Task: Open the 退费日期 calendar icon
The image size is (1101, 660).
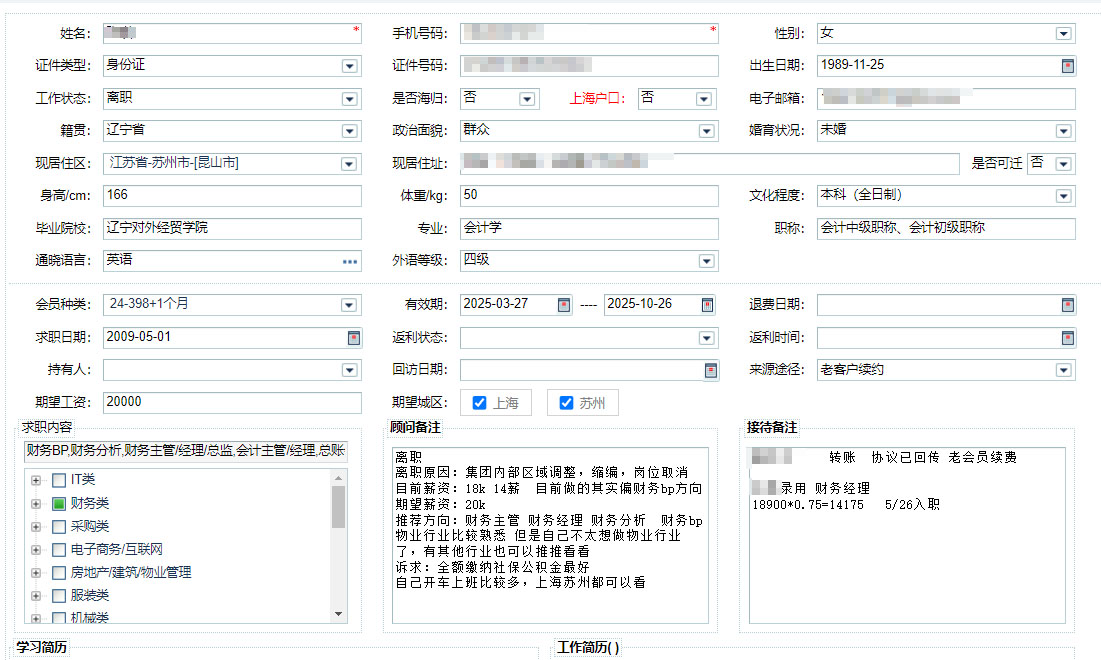Action: [x=1067, y=305]
